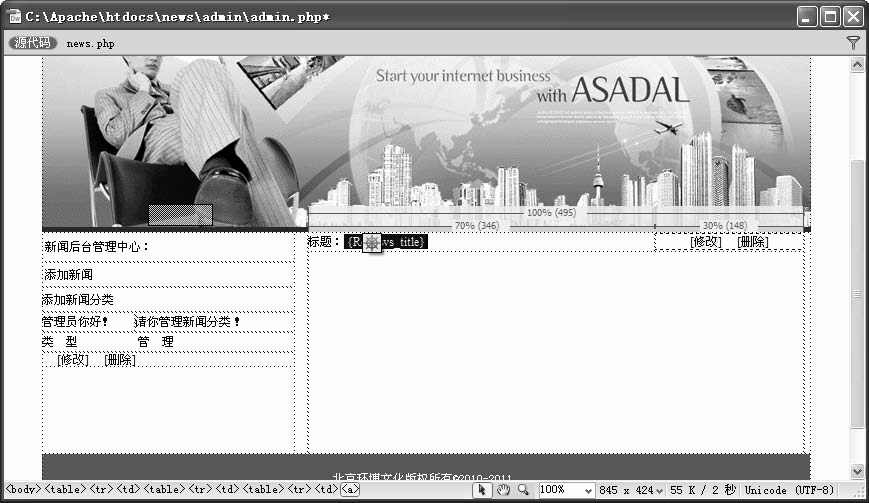The image size is (869, 503).
Task: Click [删除] beside the news title row
Action: [753, 242]
